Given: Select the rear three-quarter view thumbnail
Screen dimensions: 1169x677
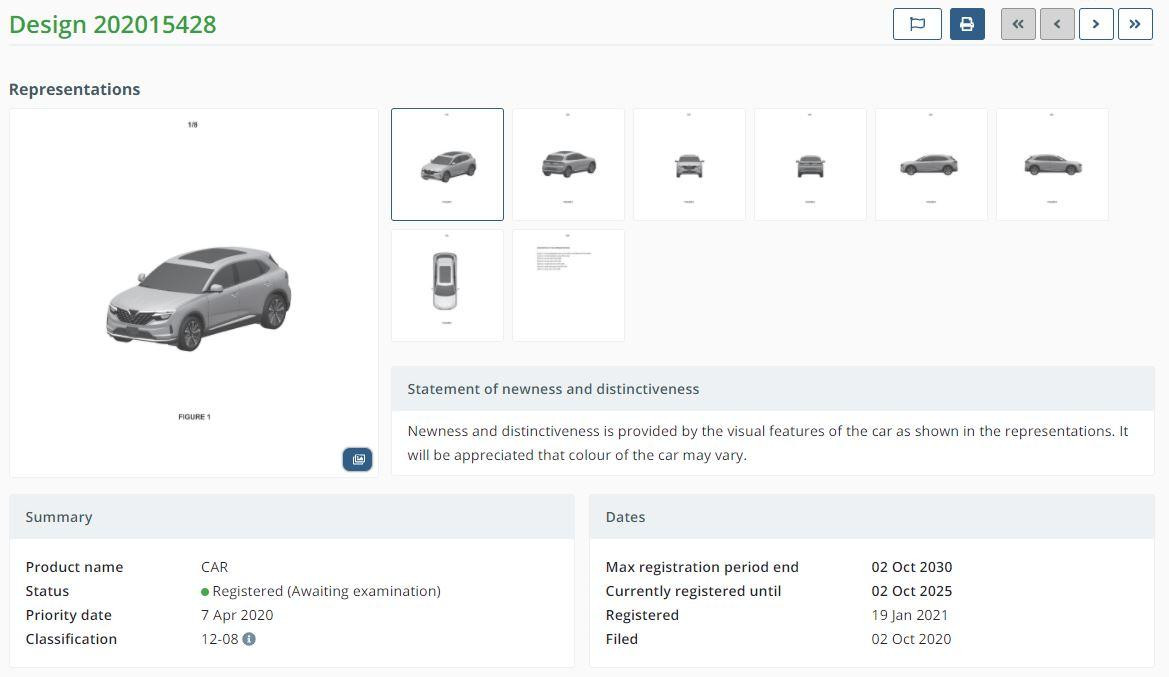Looking at the screenshot, I should [x=568, y=164].
